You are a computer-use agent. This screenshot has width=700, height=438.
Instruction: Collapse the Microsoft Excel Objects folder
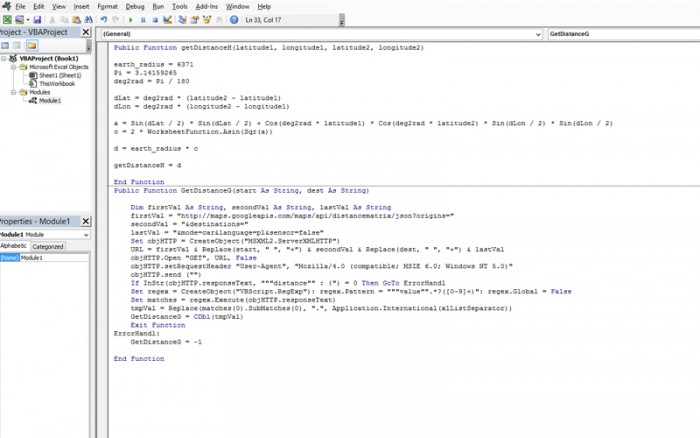tap(12, 67)
